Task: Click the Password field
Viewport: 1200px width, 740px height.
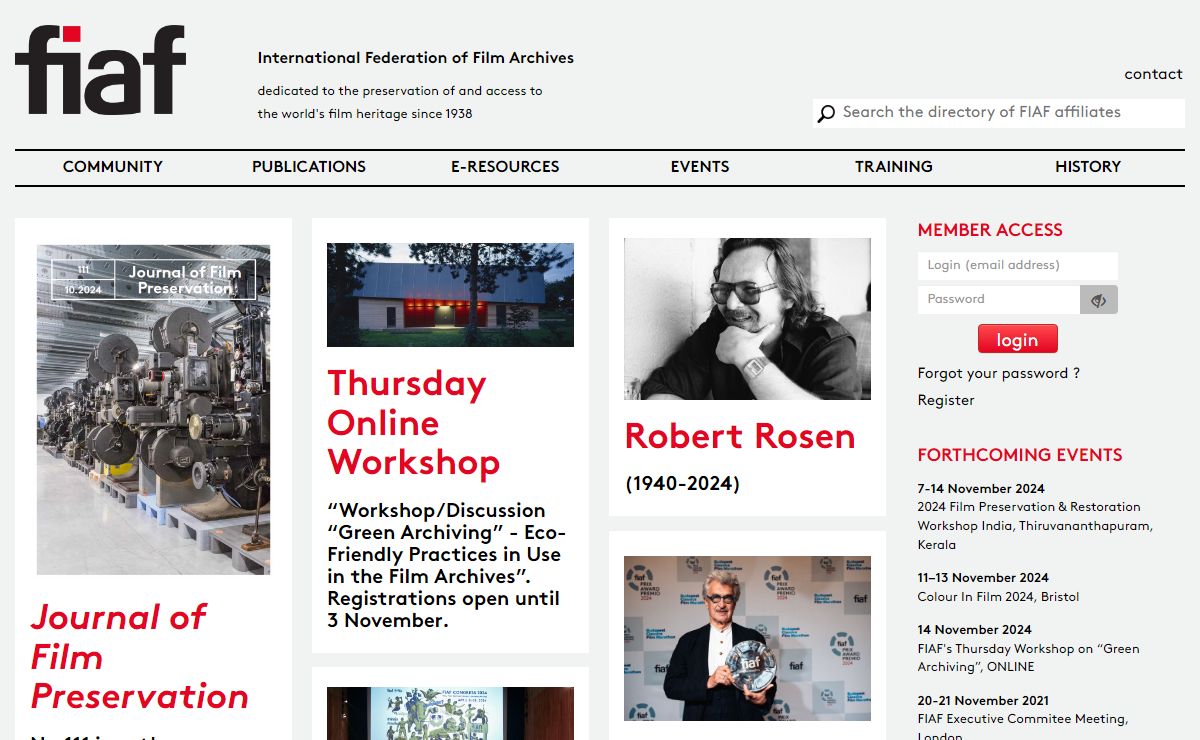Action: click(999, 299)
